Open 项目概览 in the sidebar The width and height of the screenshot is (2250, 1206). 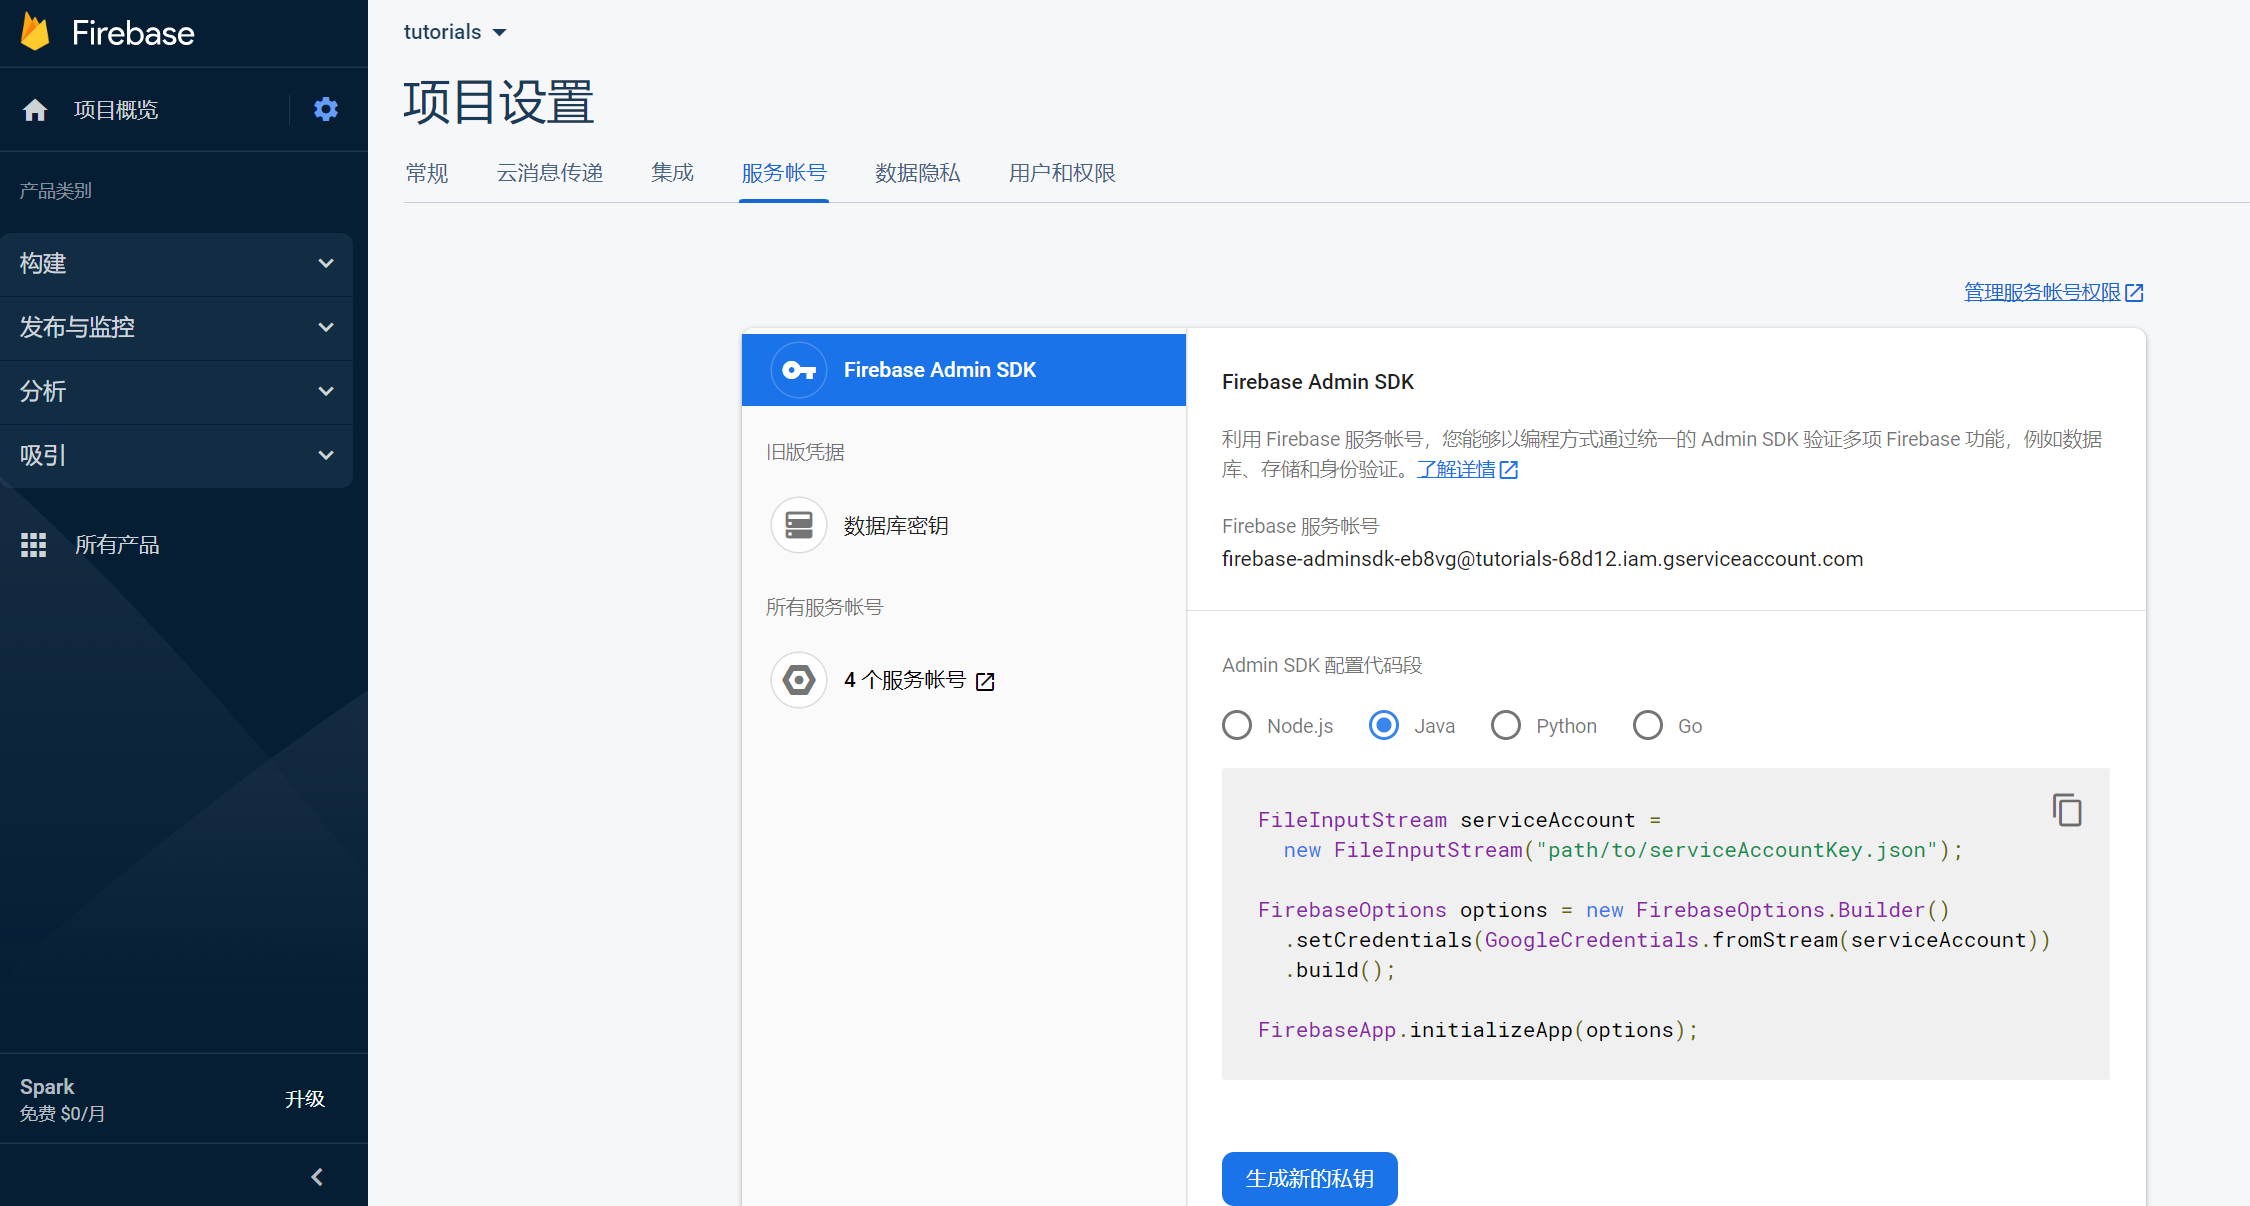[x=116, y=110]
